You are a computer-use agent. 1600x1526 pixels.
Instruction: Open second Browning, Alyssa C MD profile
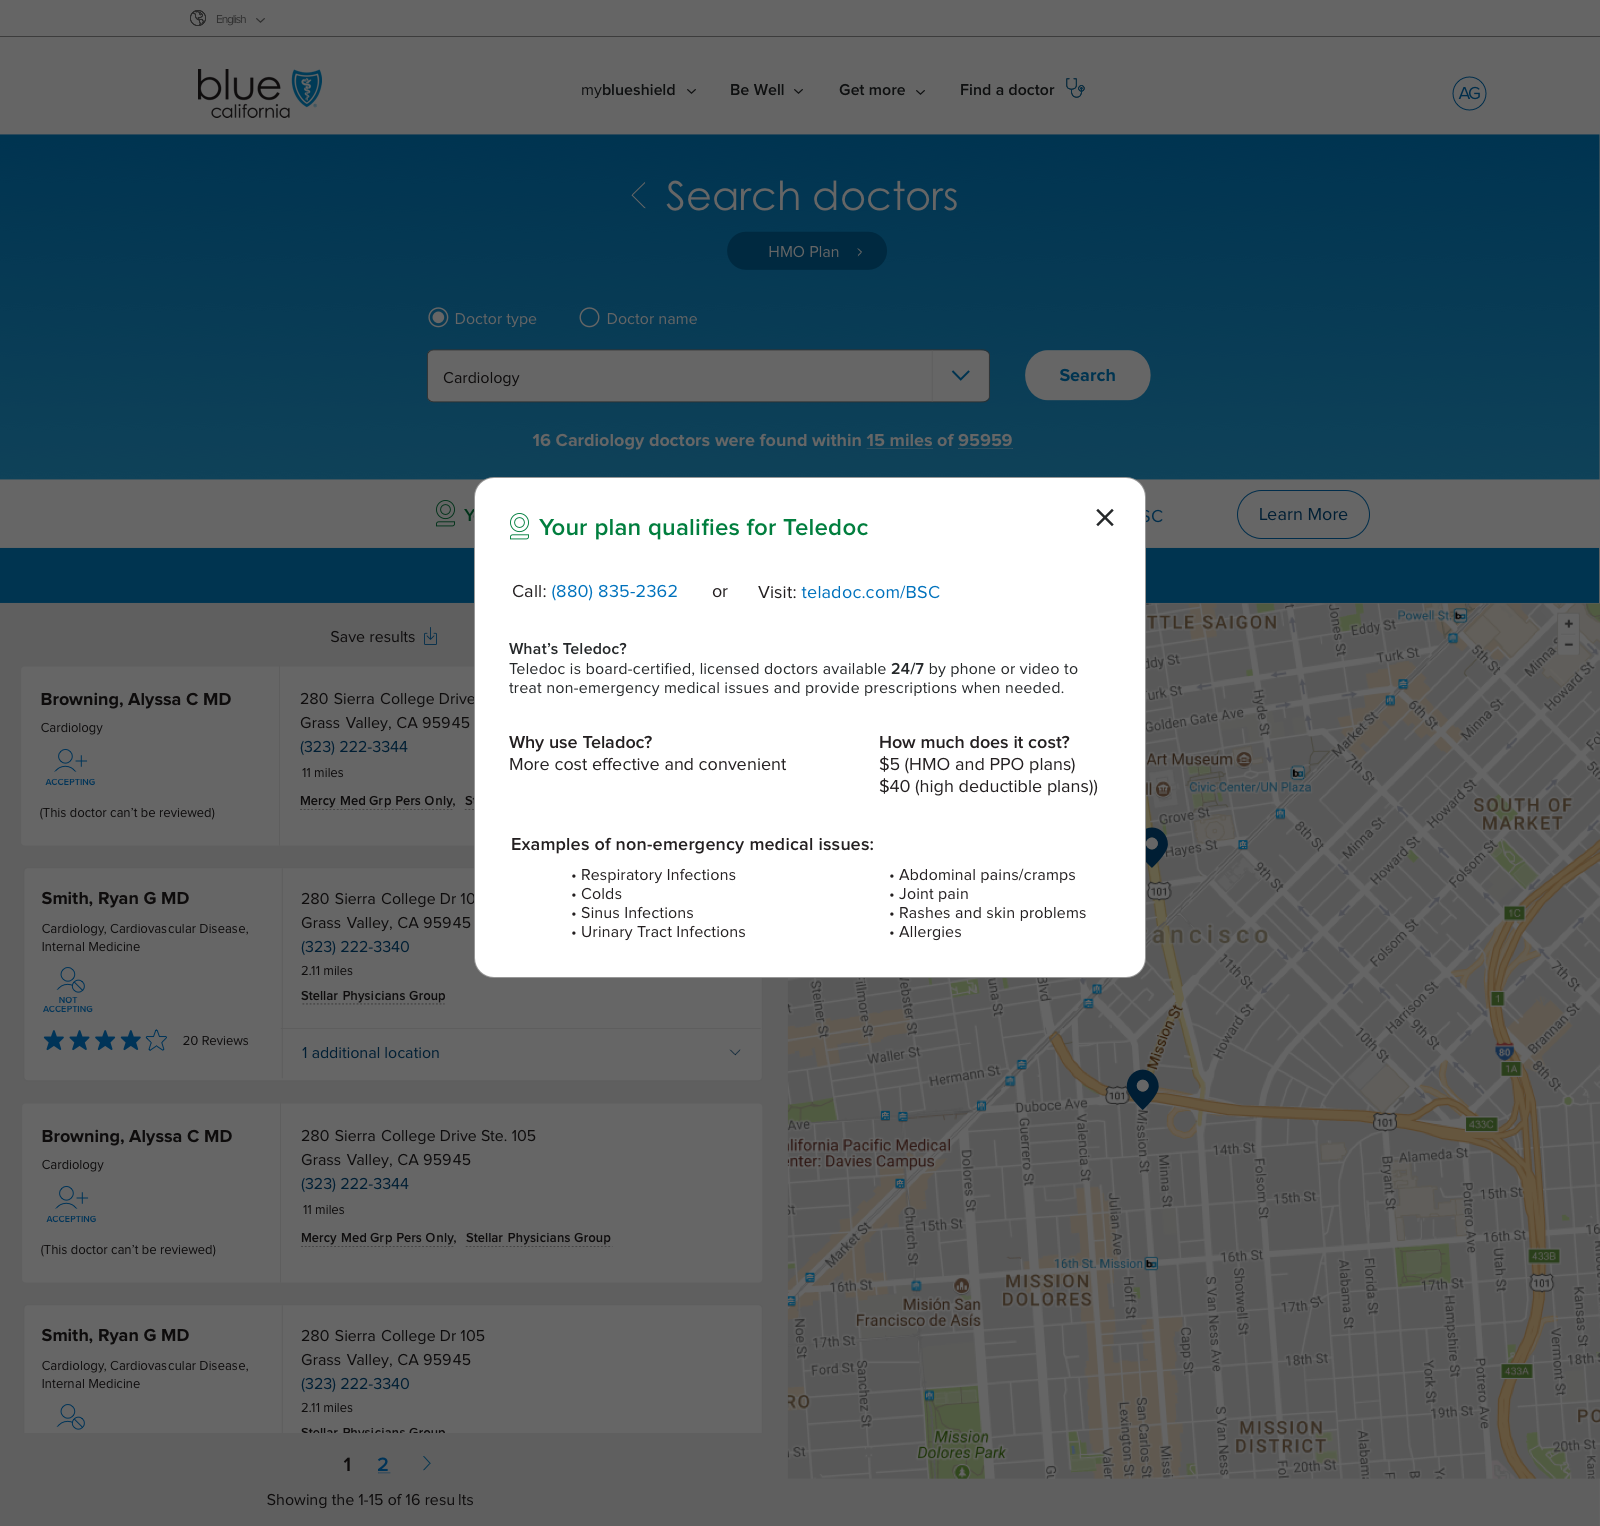(137, 1137)
